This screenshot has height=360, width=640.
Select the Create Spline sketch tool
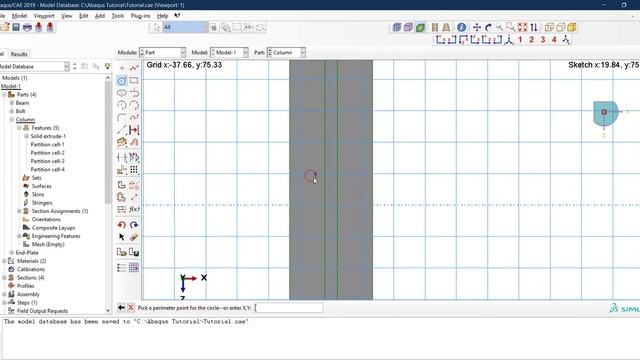(134, 118)
